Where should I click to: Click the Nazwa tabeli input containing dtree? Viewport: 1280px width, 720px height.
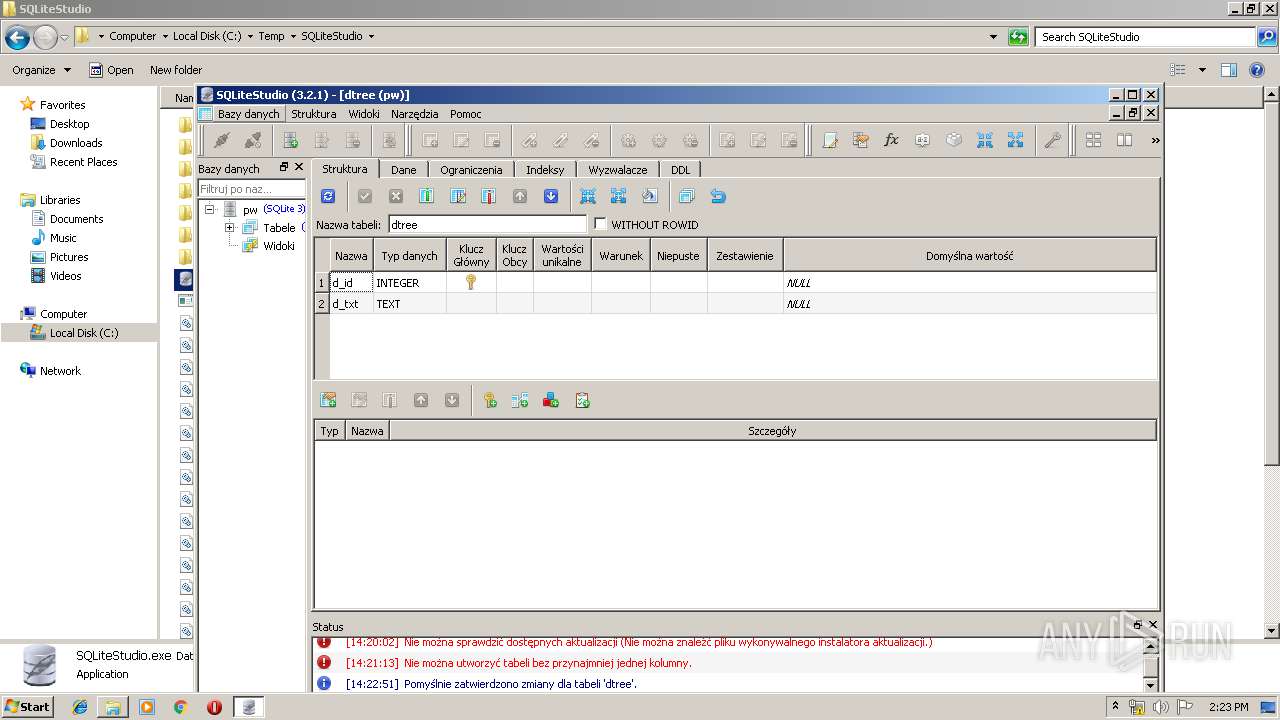tap(487, 225)
